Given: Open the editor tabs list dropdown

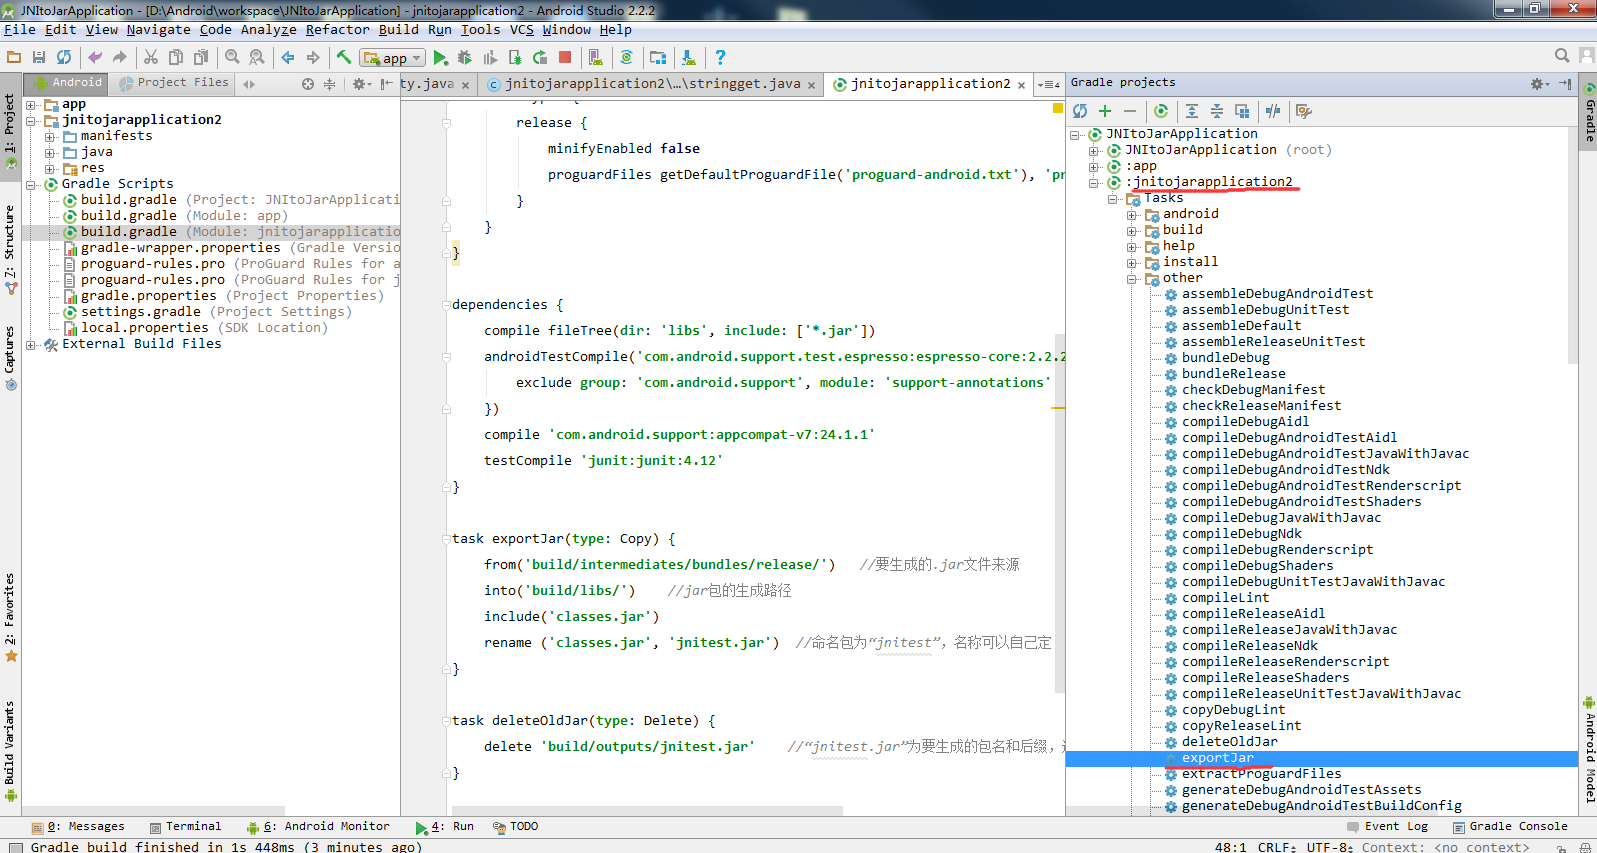Looking at the screenshot, I should pyautogui.click(x=1048, y=84).
